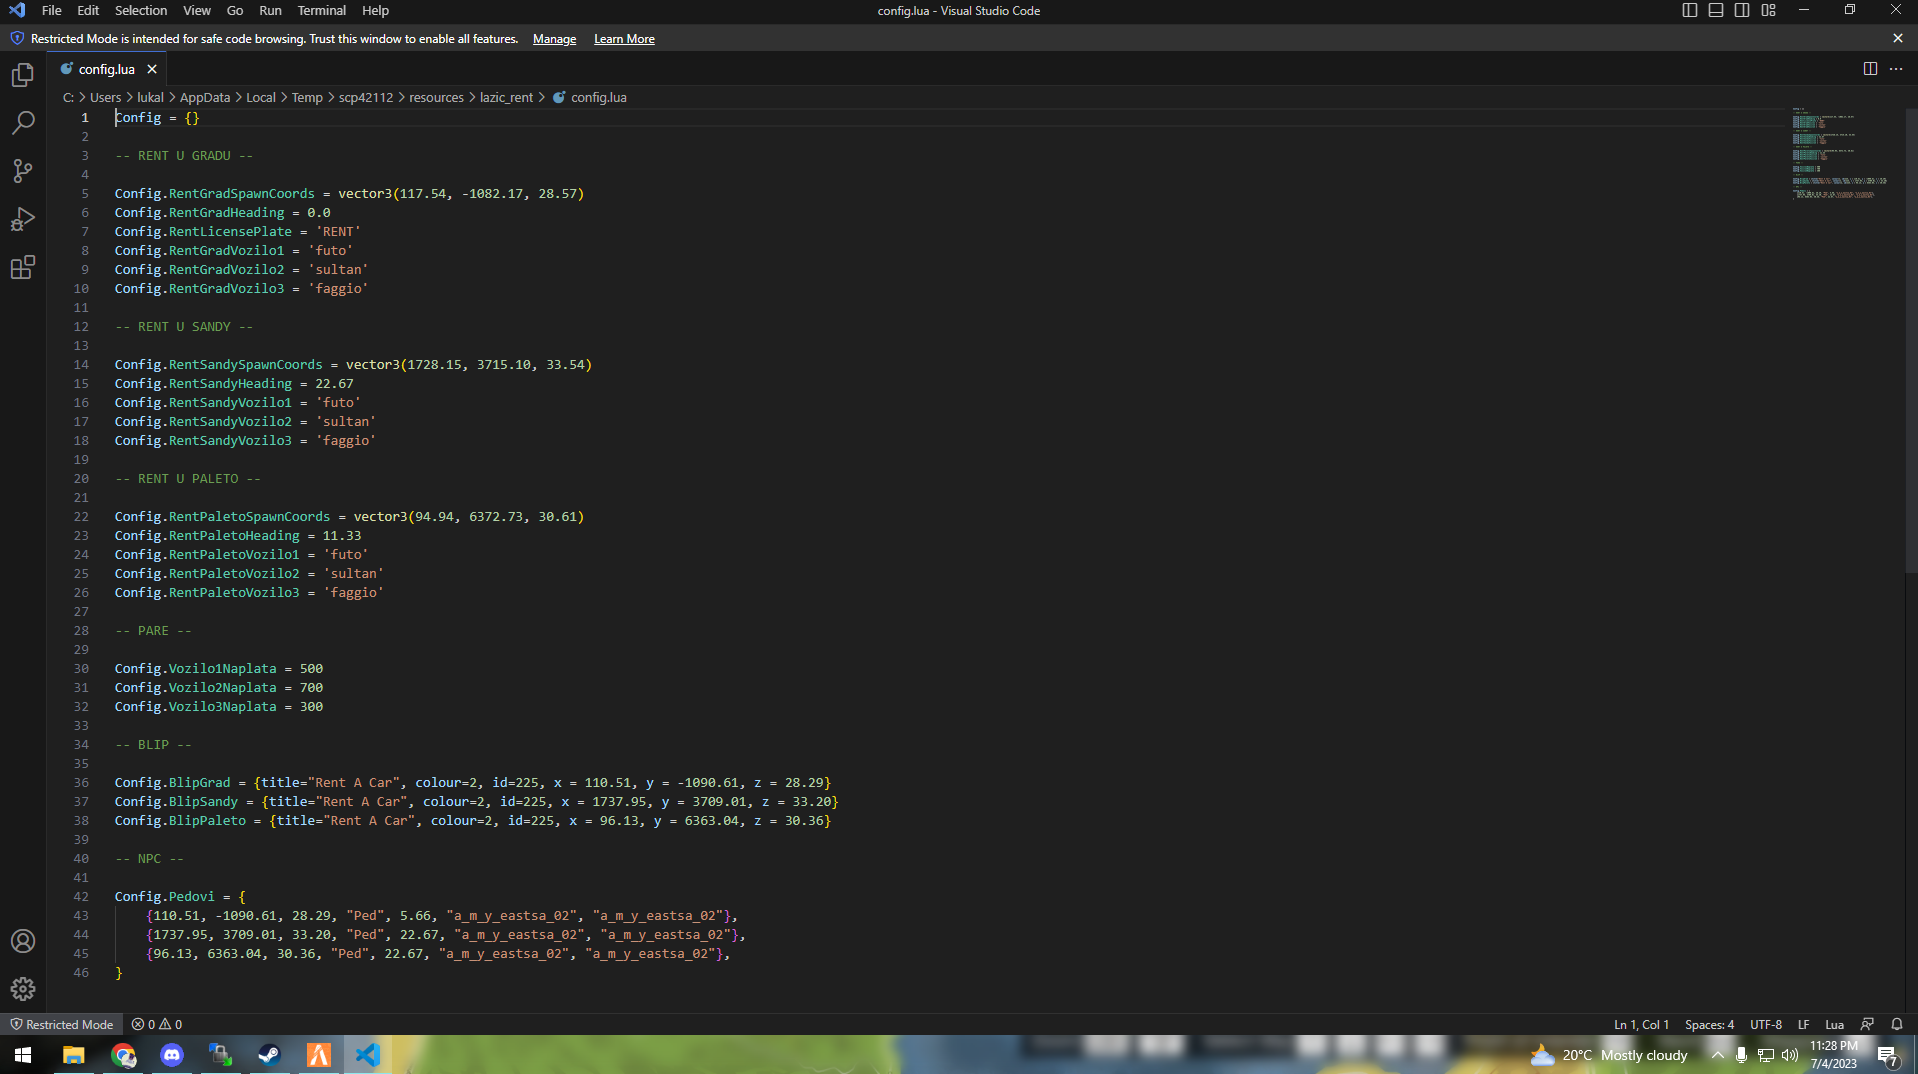
Task: Open Discord from the Windows taskbar
Action: (x=172, y=1055)
